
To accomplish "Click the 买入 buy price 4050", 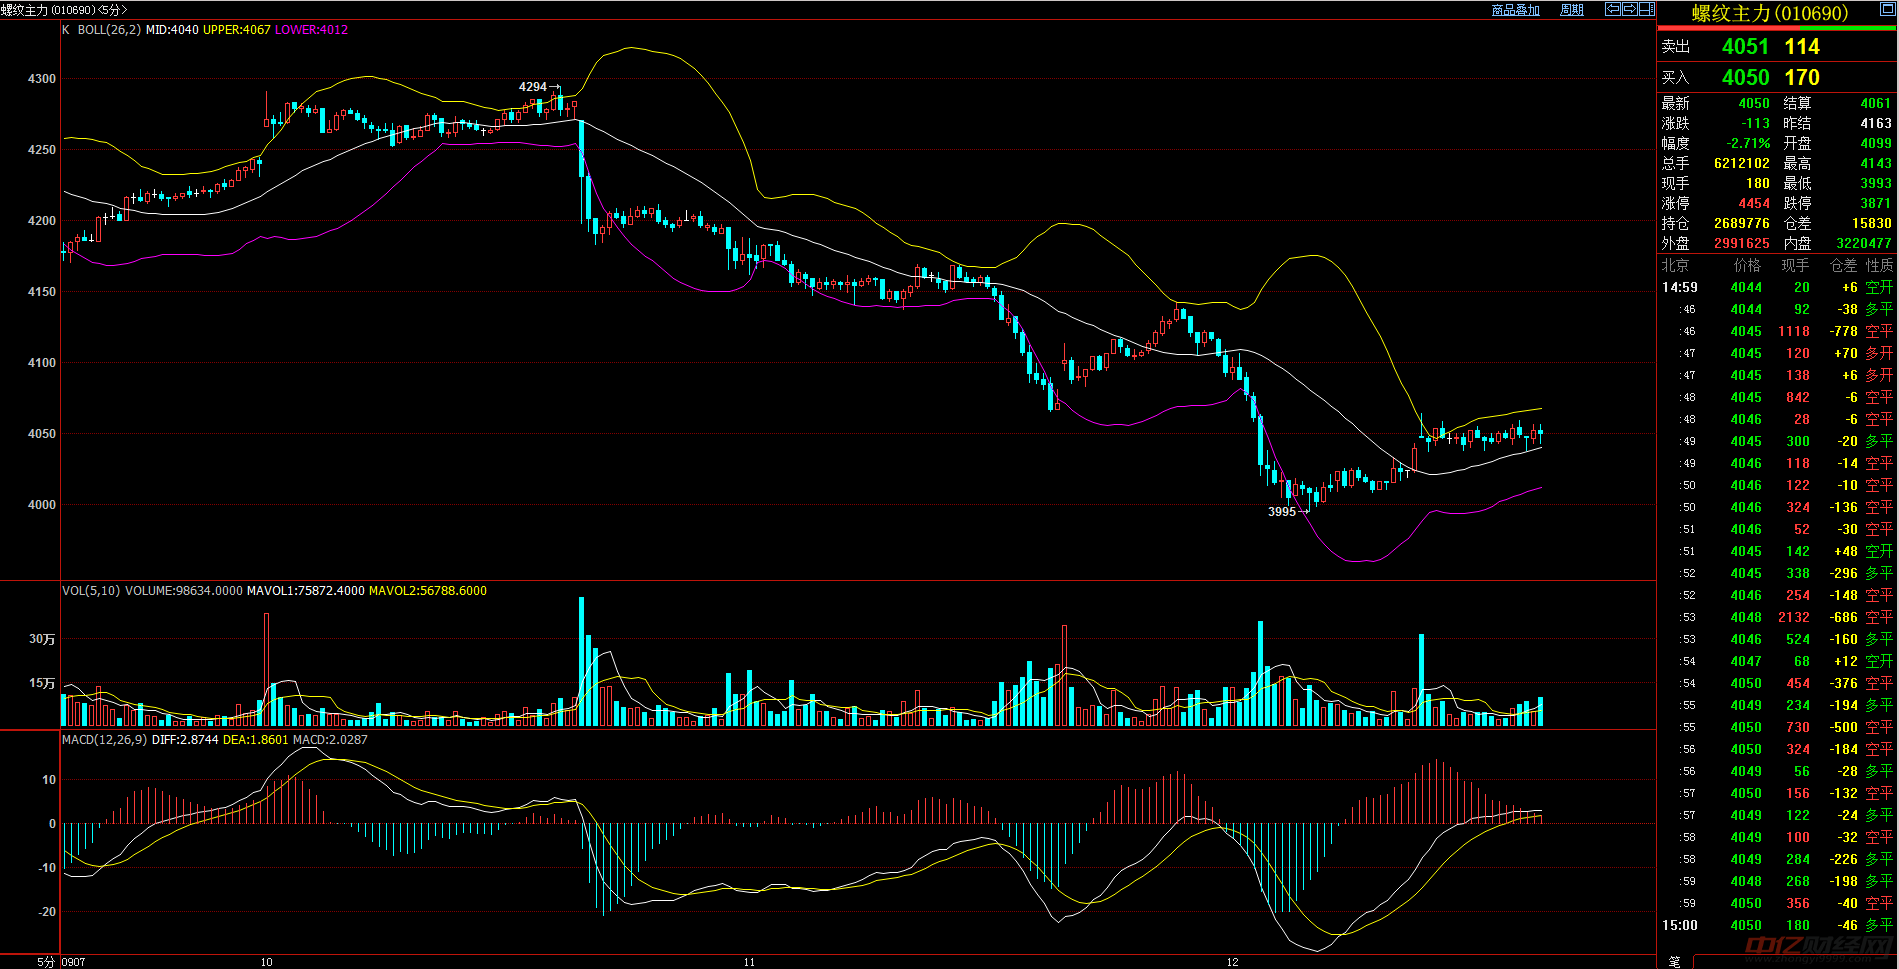I will tap(1745, 77).
